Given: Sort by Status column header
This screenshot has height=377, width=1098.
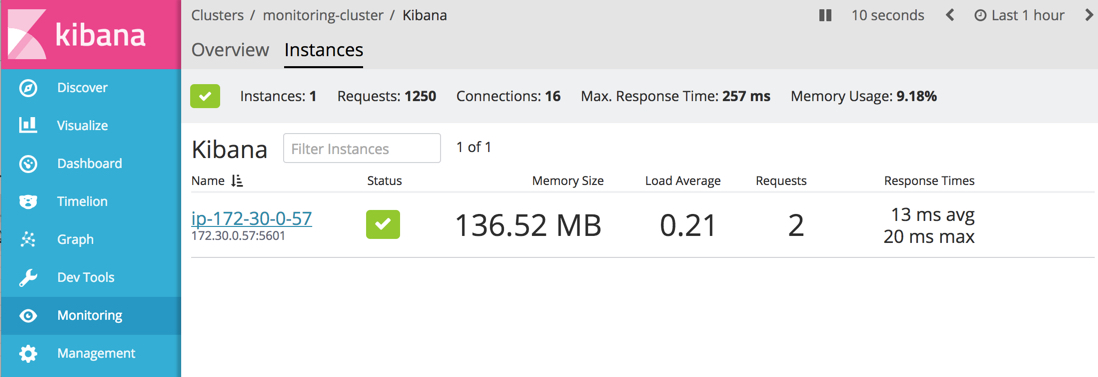Looking at the screenshot, I should [x=384, y=181].
